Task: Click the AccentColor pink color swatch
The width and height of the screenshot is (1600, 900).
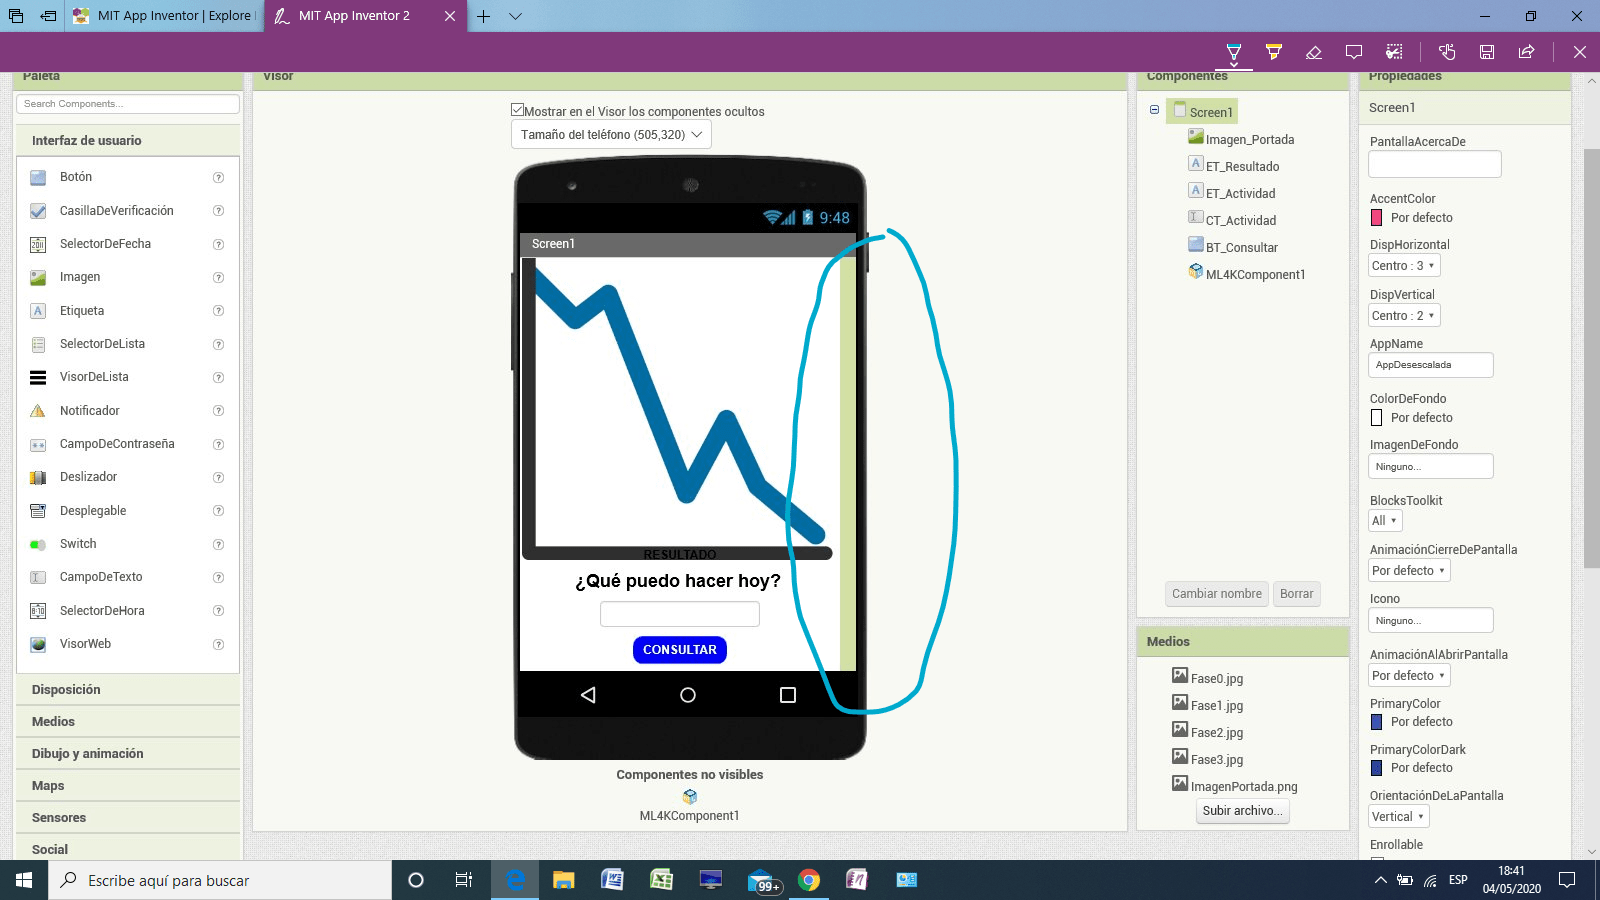Action: (1376, 218)
